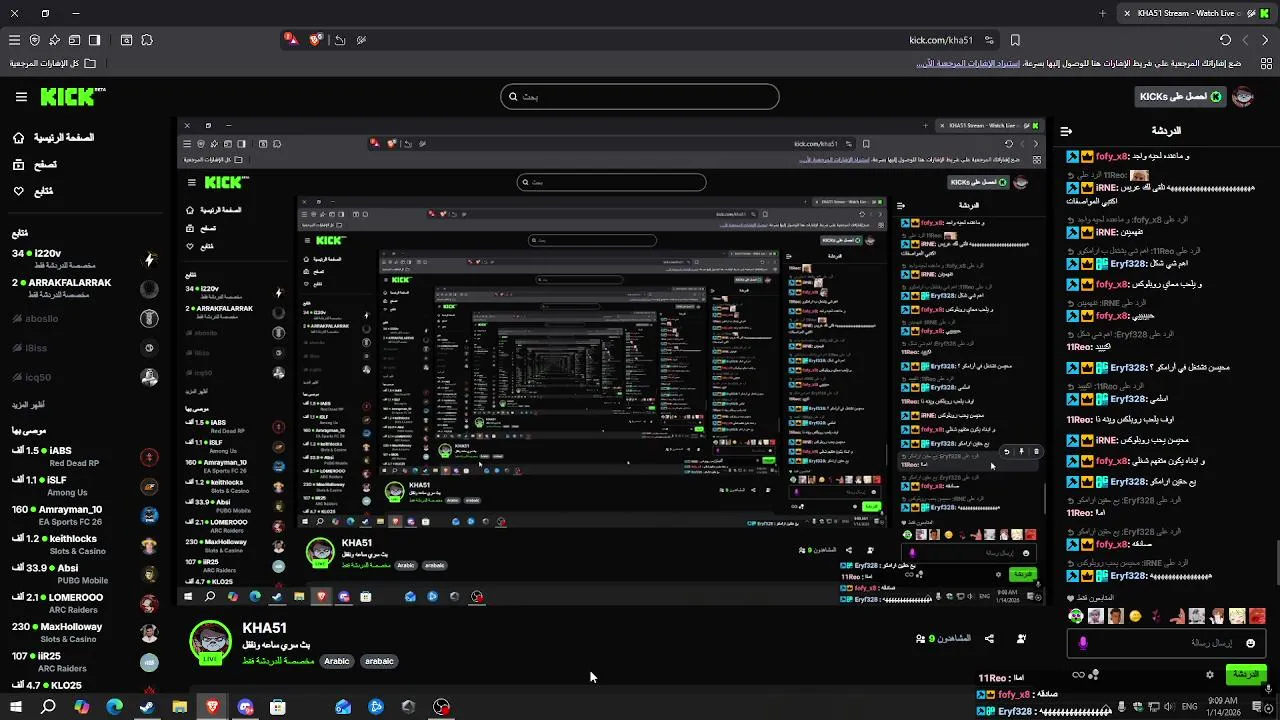Click the viewers count icon
Screen dimensions: 1280x720
(920, 639)
